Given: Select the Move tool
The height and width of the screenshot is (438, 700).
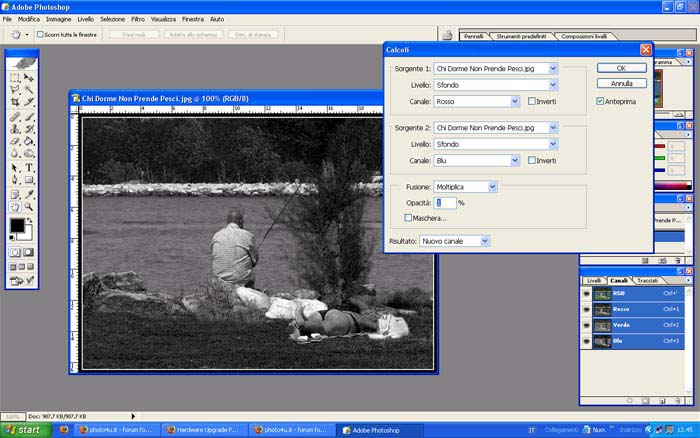Looking at the screenshot, I should click(x=29, y=77).
